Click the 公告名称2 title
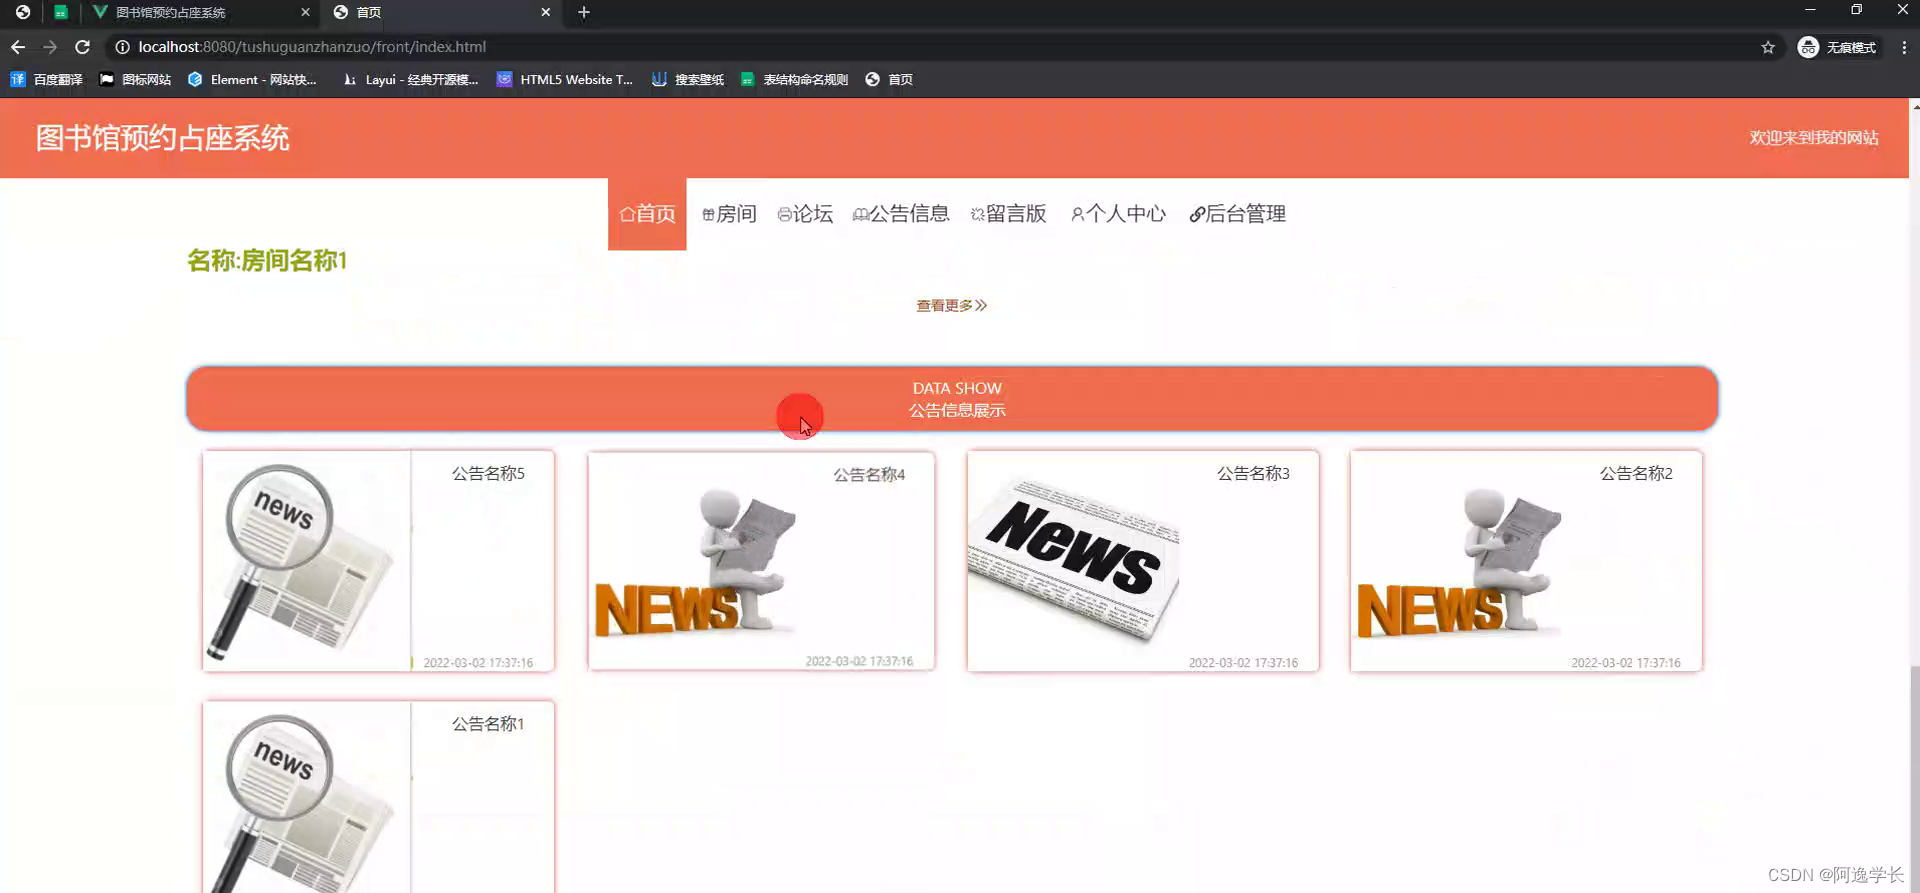Screen dimensions: 1920x893 [1636, 473]
